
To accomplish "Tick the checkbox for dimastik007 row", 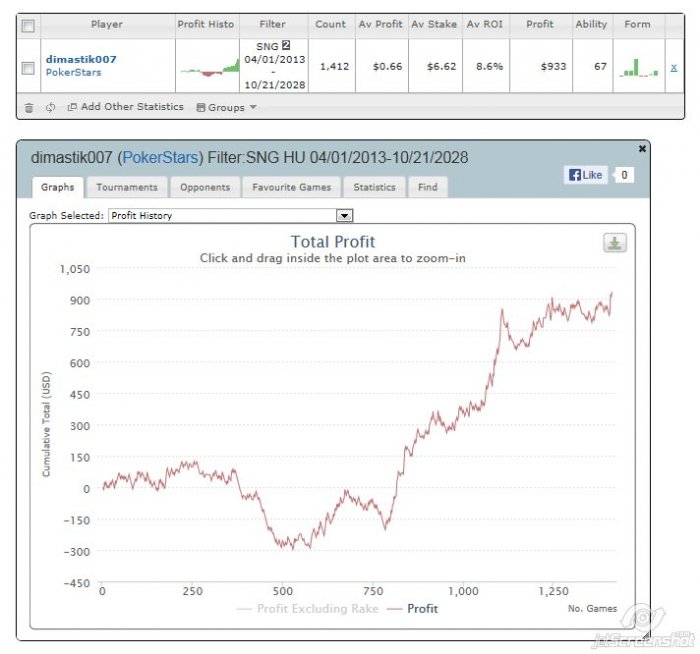I will pyautogui.click(x=28, y=68).
